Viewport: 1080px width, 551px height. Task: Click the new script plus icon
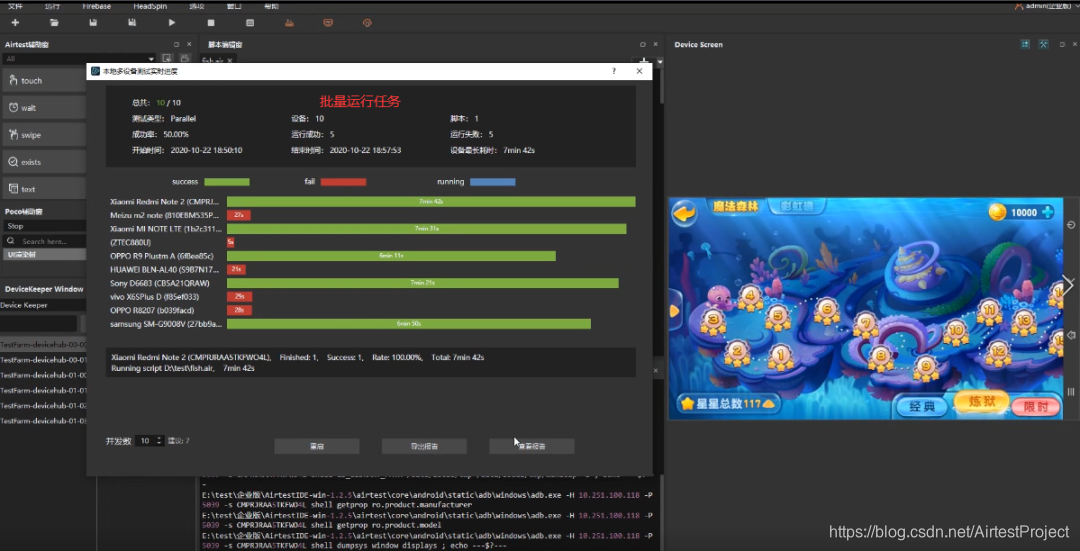point(15,23)
